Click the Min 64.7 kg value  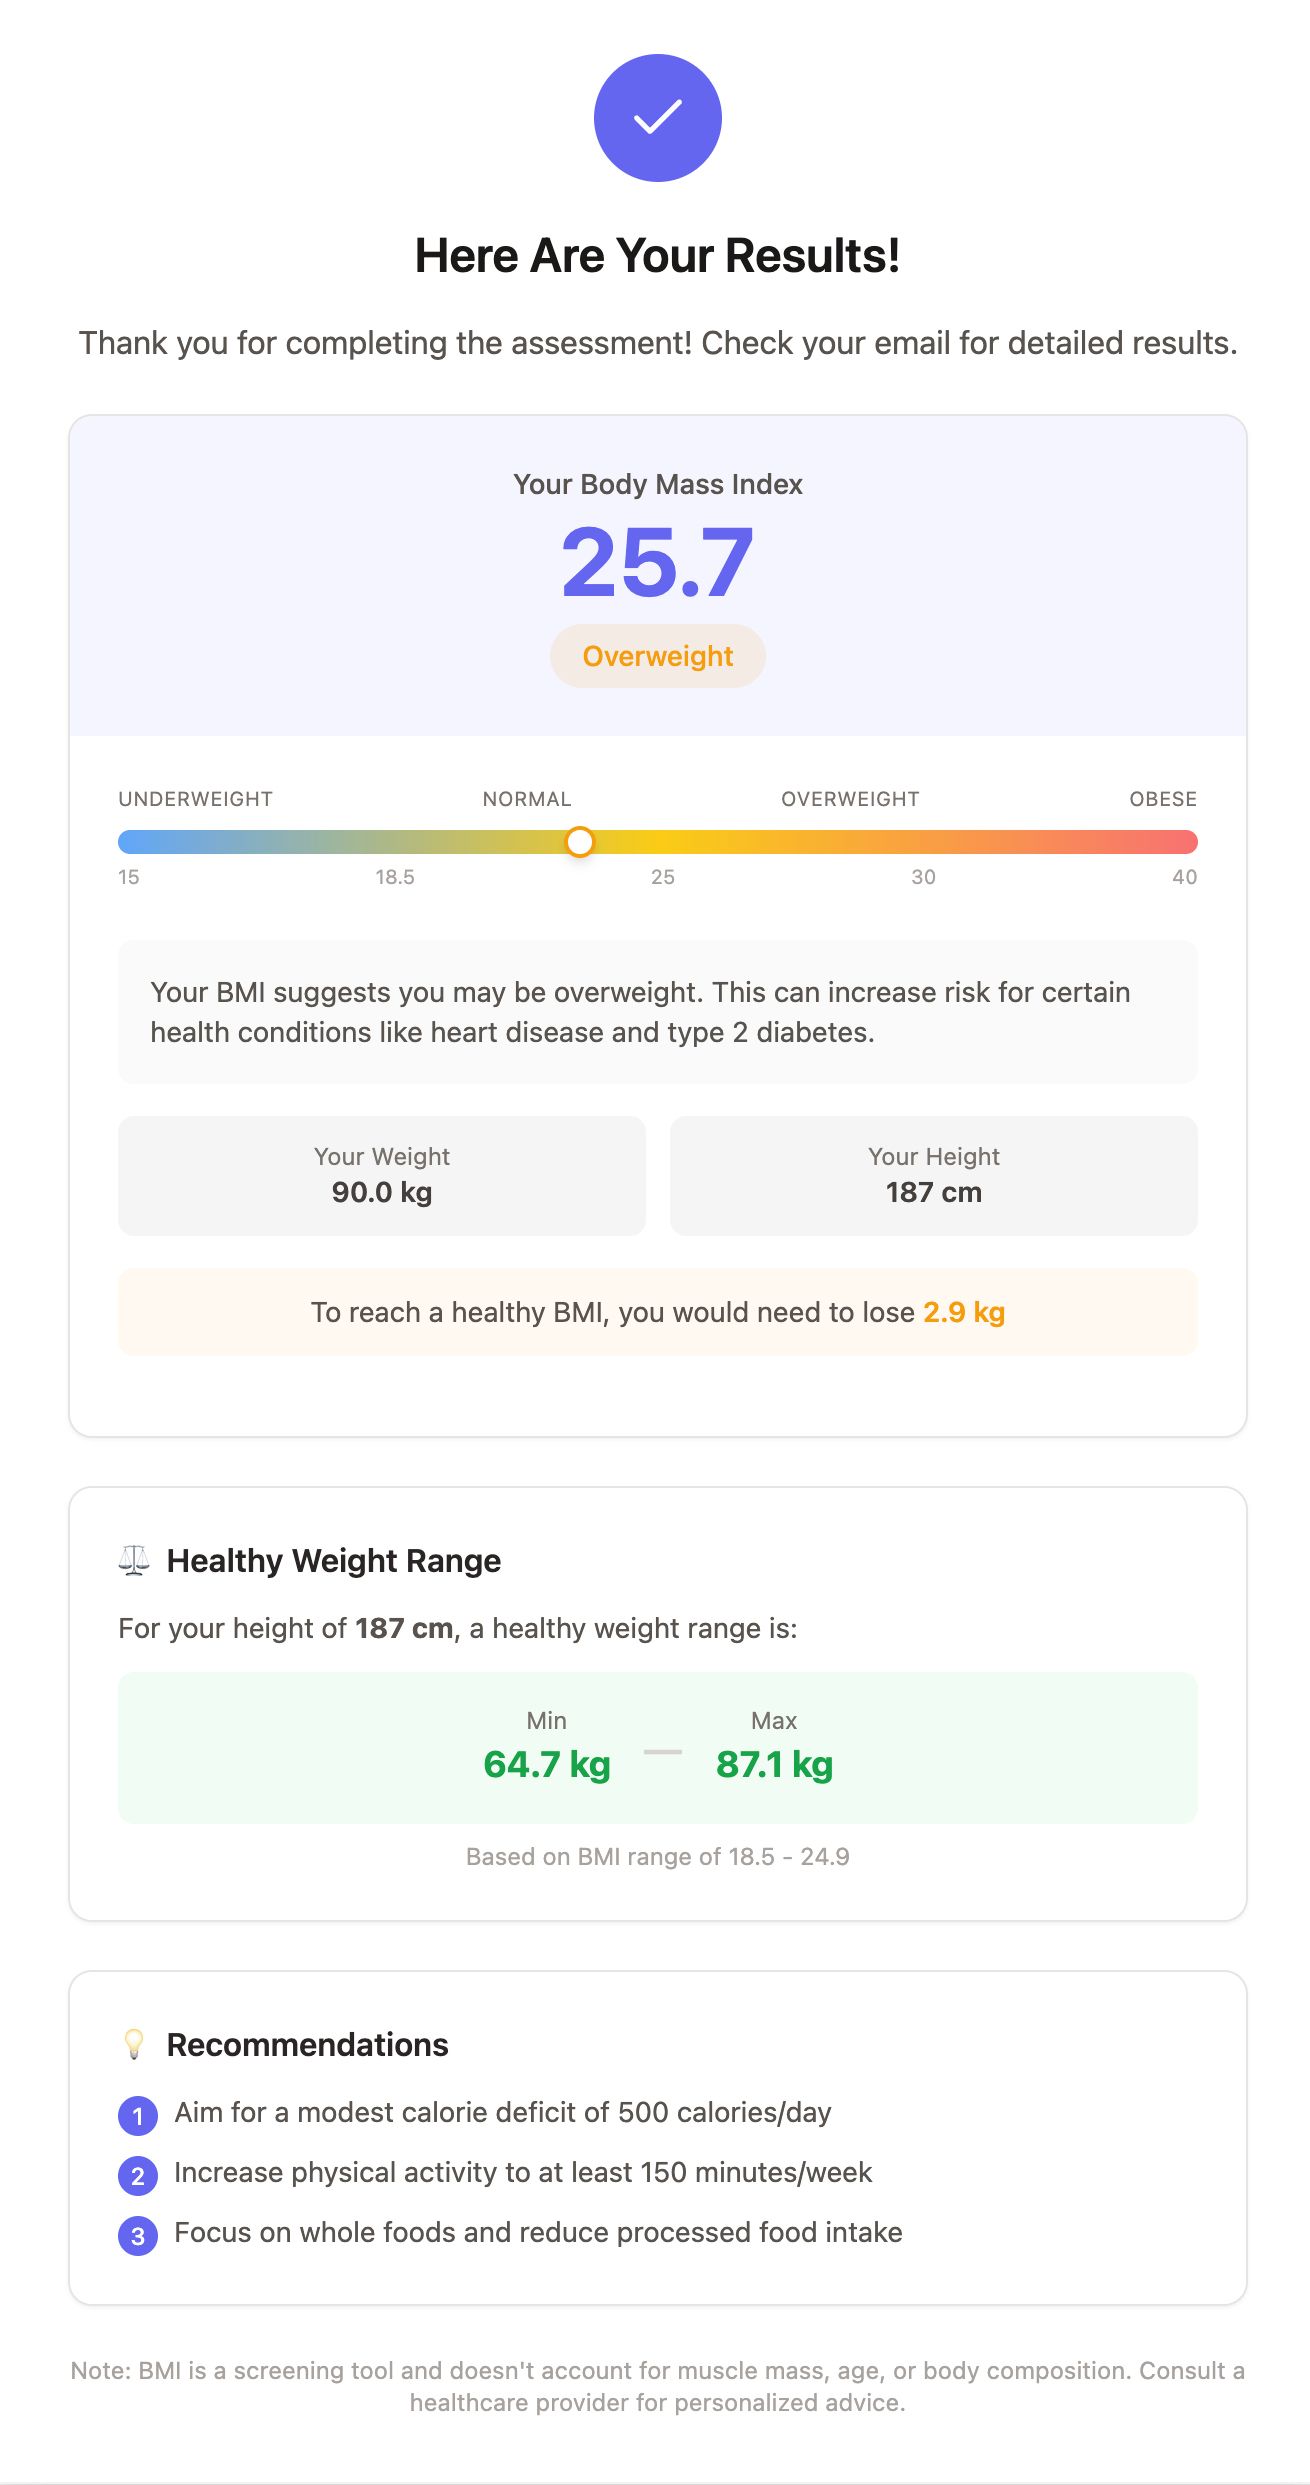tap(547, 1764)
